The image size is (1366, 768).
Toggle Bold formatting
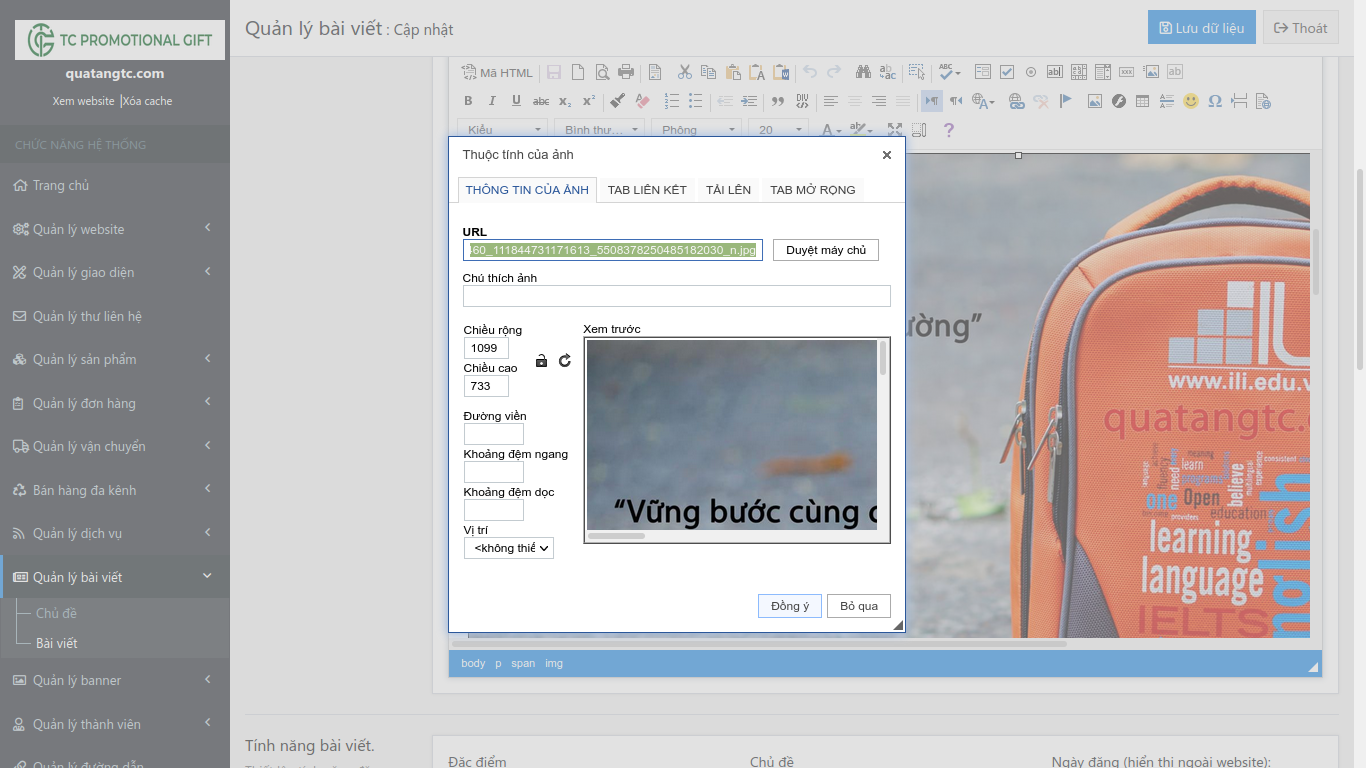468,101
